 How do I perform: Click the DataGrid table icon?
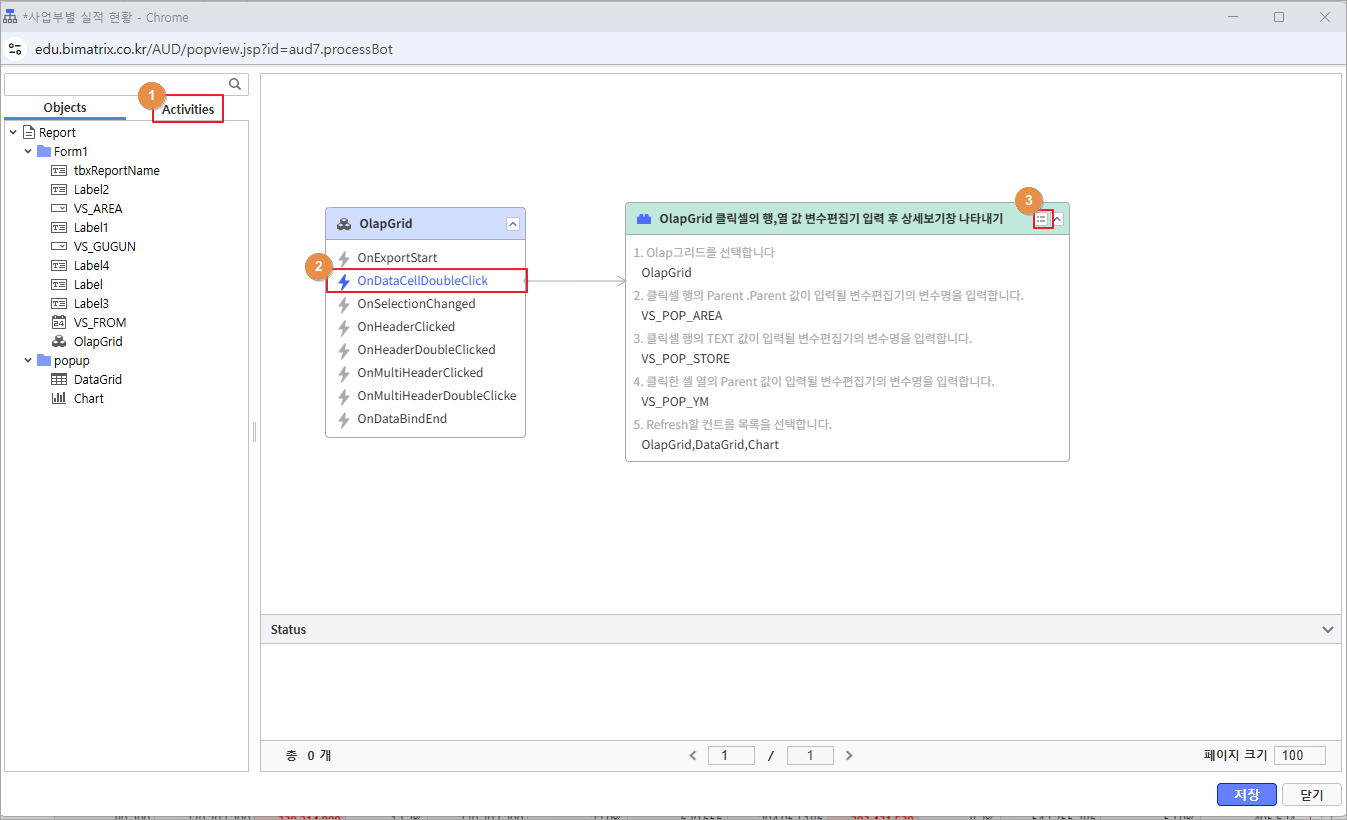(x=58, y=380)
